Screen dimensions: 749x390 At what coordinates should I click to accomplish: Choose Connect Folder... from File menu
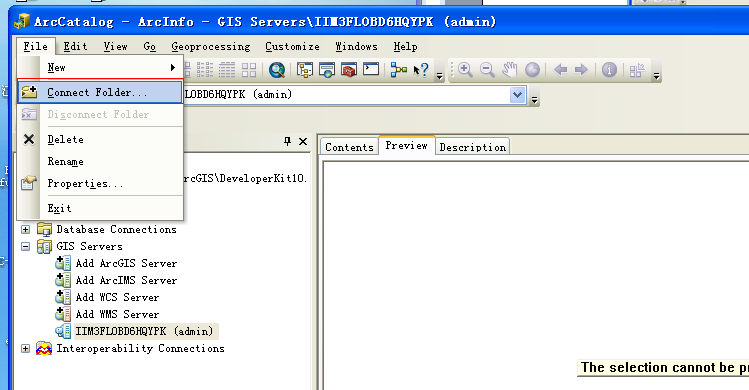100,92
